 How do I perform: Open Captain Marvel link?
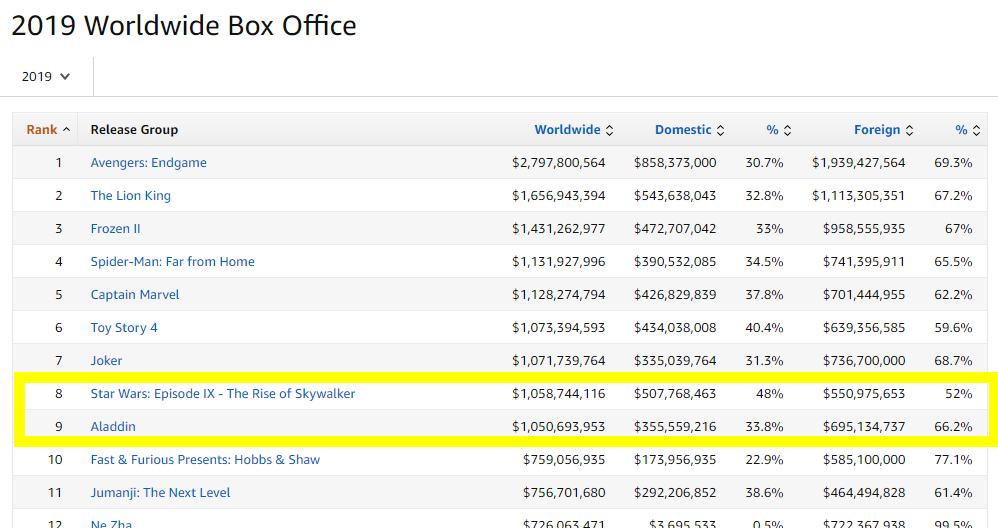[135, 295]
